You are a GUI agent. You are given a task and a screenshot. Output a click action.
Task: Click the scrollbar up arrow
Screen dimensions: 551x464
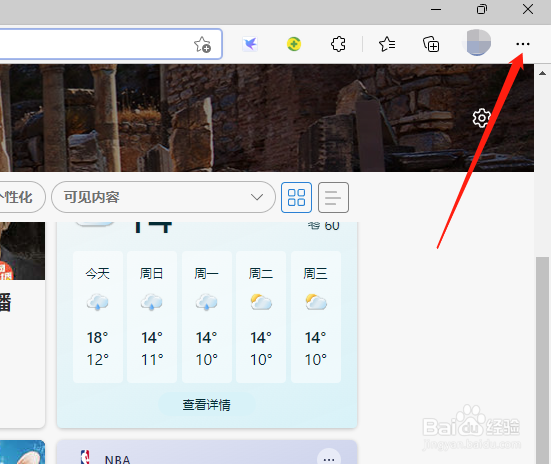point(542,73)
